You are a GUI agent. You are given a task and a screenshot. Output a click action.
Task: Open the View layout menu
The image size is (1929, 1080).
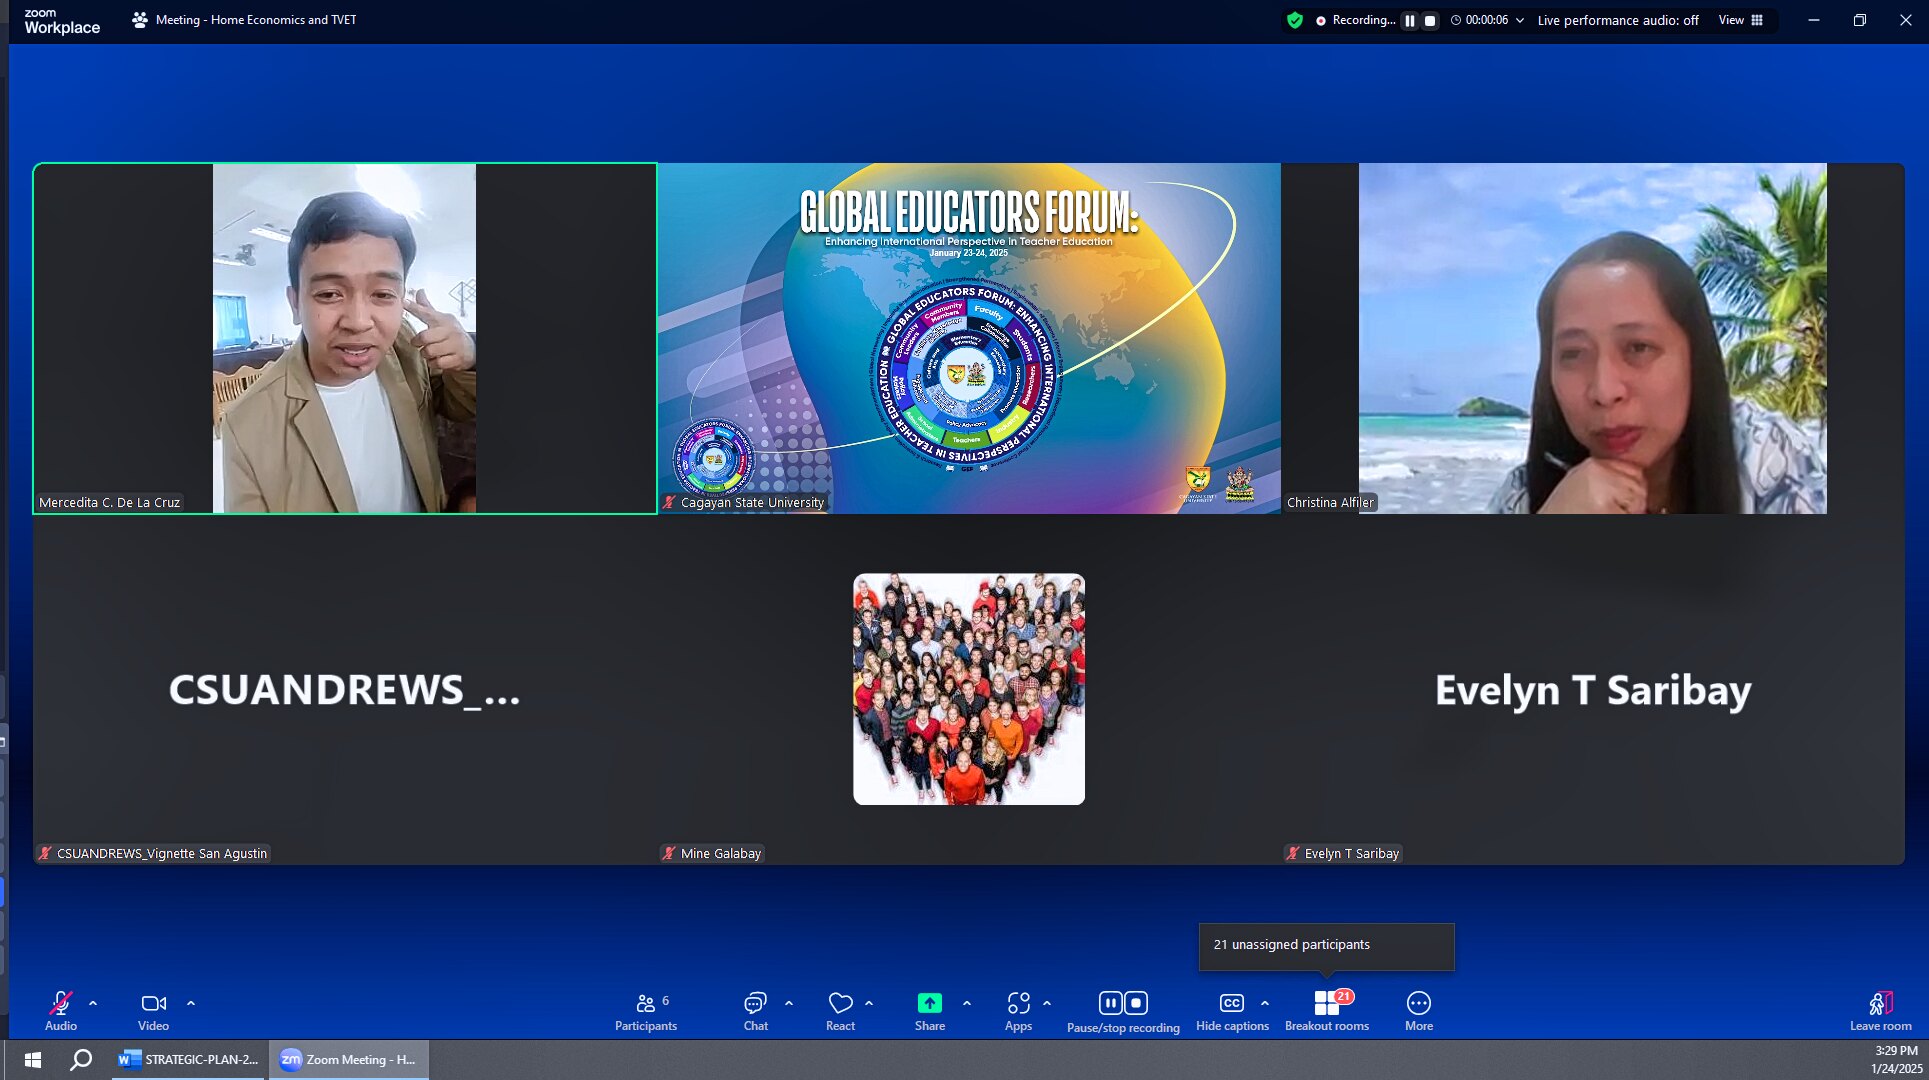click(1741, 20)
